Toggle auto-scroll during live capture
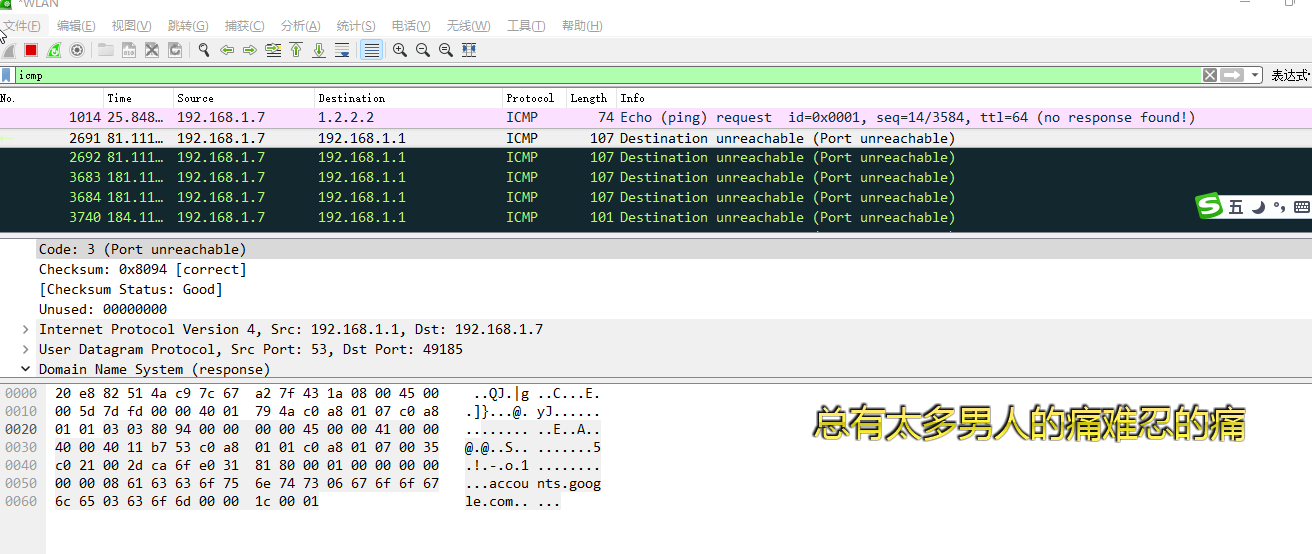The width and height of the screenshot is (1312, 554). [342, 50]
